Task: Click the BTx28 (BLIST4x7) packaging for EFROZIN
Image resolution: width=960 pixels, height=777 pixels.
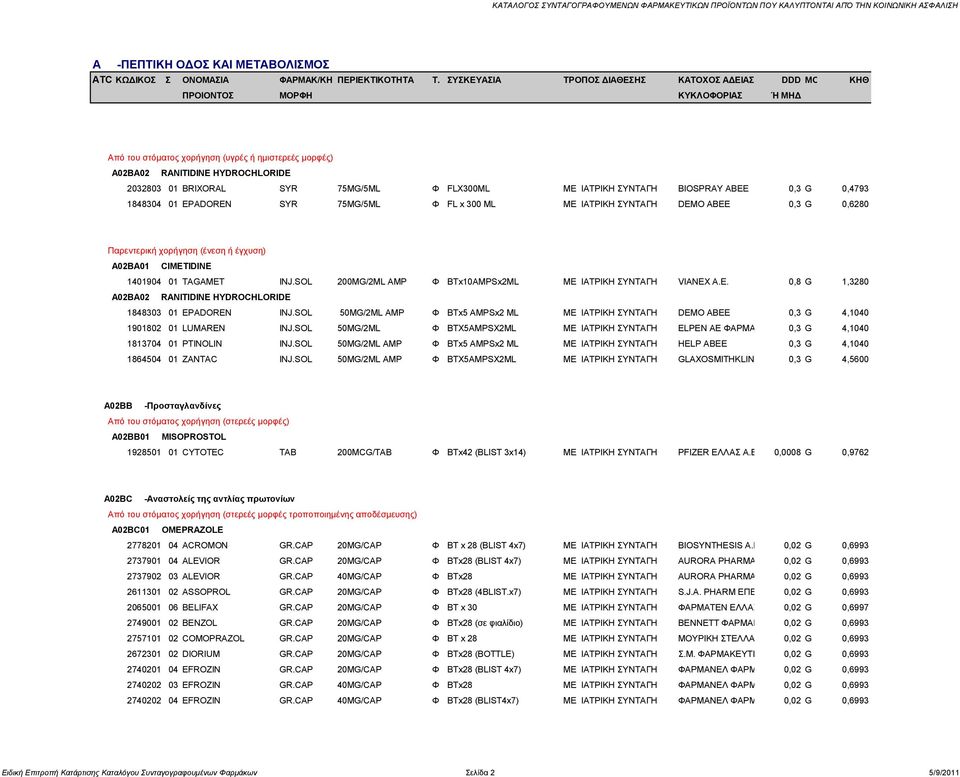Action: (x=482, y=700)
